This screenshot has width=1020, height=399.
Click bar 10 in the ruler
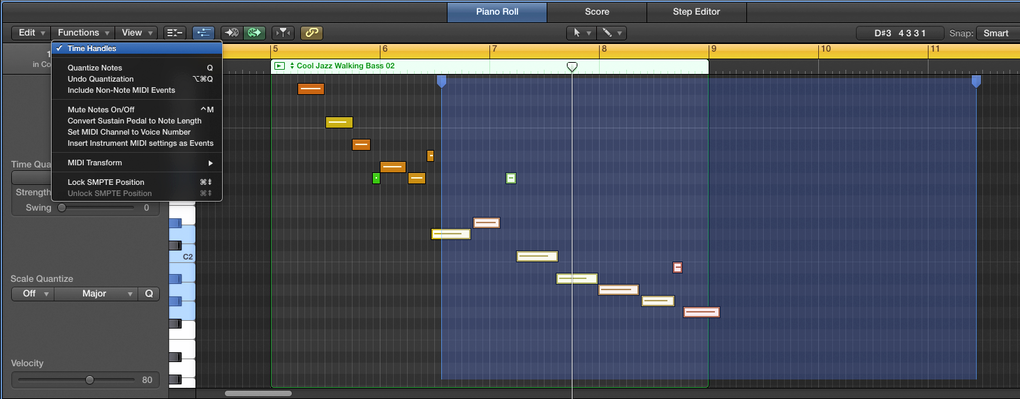[x=825, y=49]
